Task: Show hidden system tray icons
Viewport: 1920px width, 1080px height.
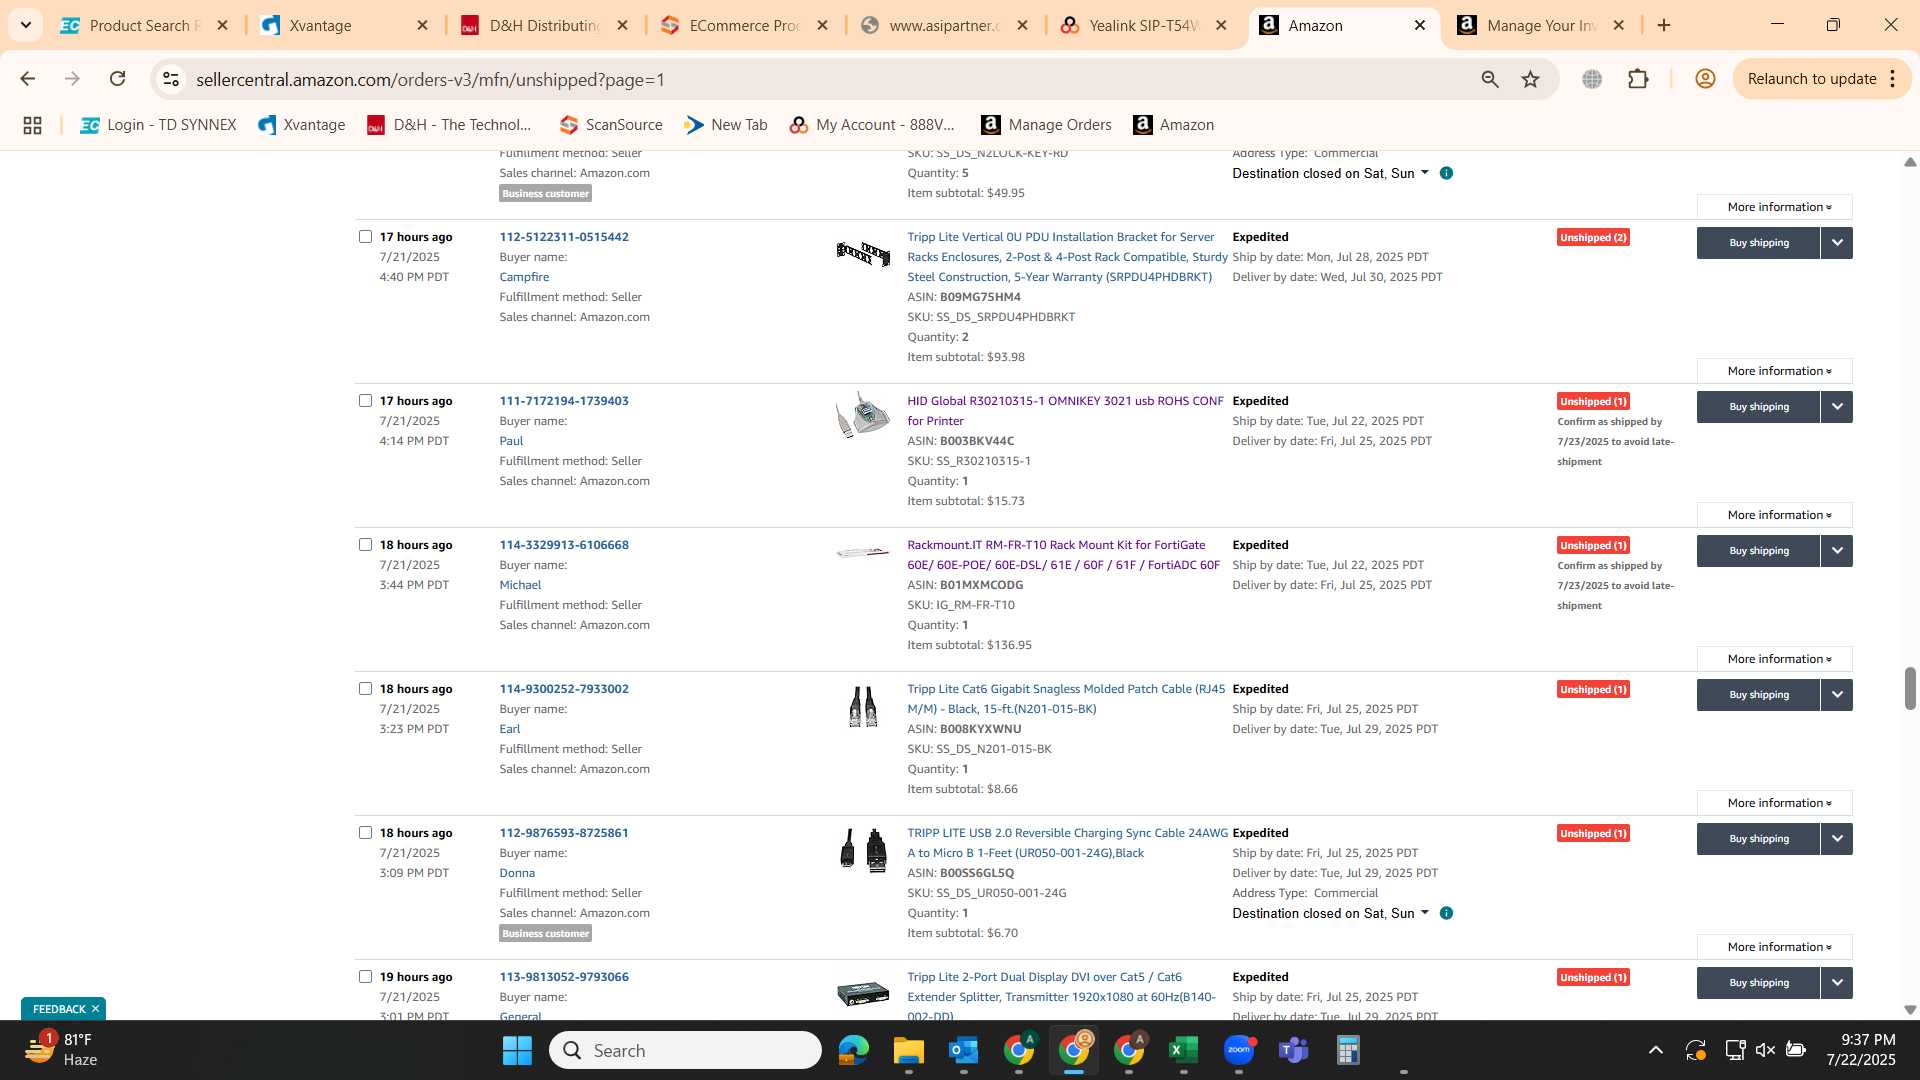Action: point(1655,1050)
